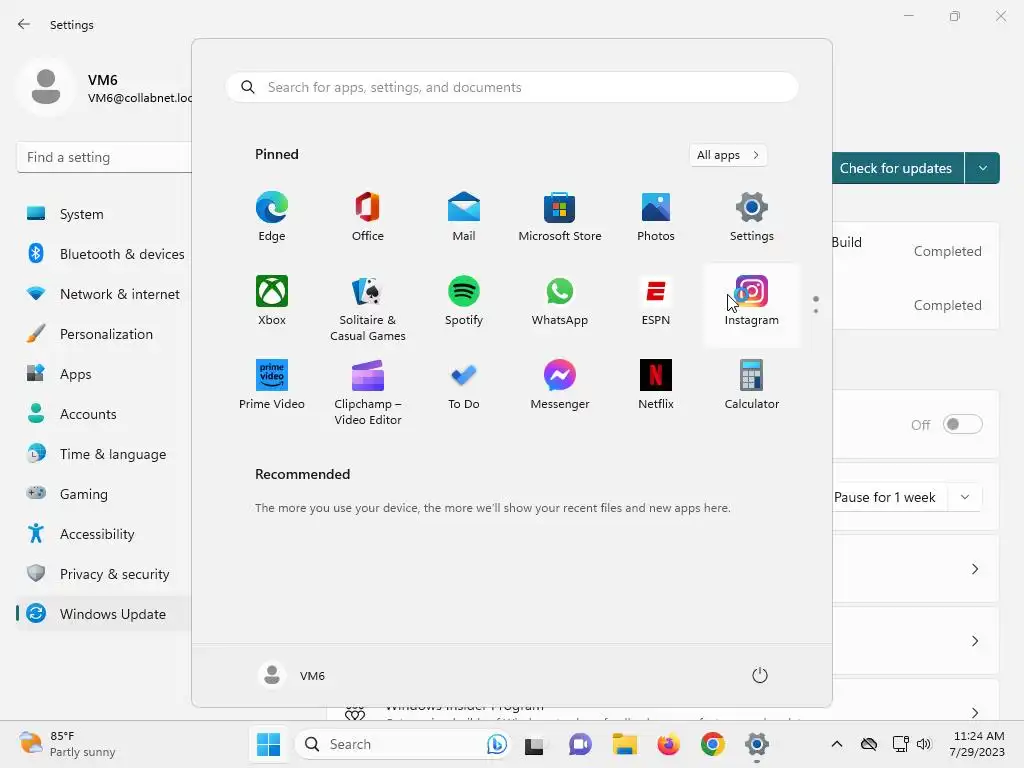Image resolution: width=1024 pixels, height=768 pixels.
Task: Launch Google Chrome from taskbar
Action: click(x=712, y=744)
